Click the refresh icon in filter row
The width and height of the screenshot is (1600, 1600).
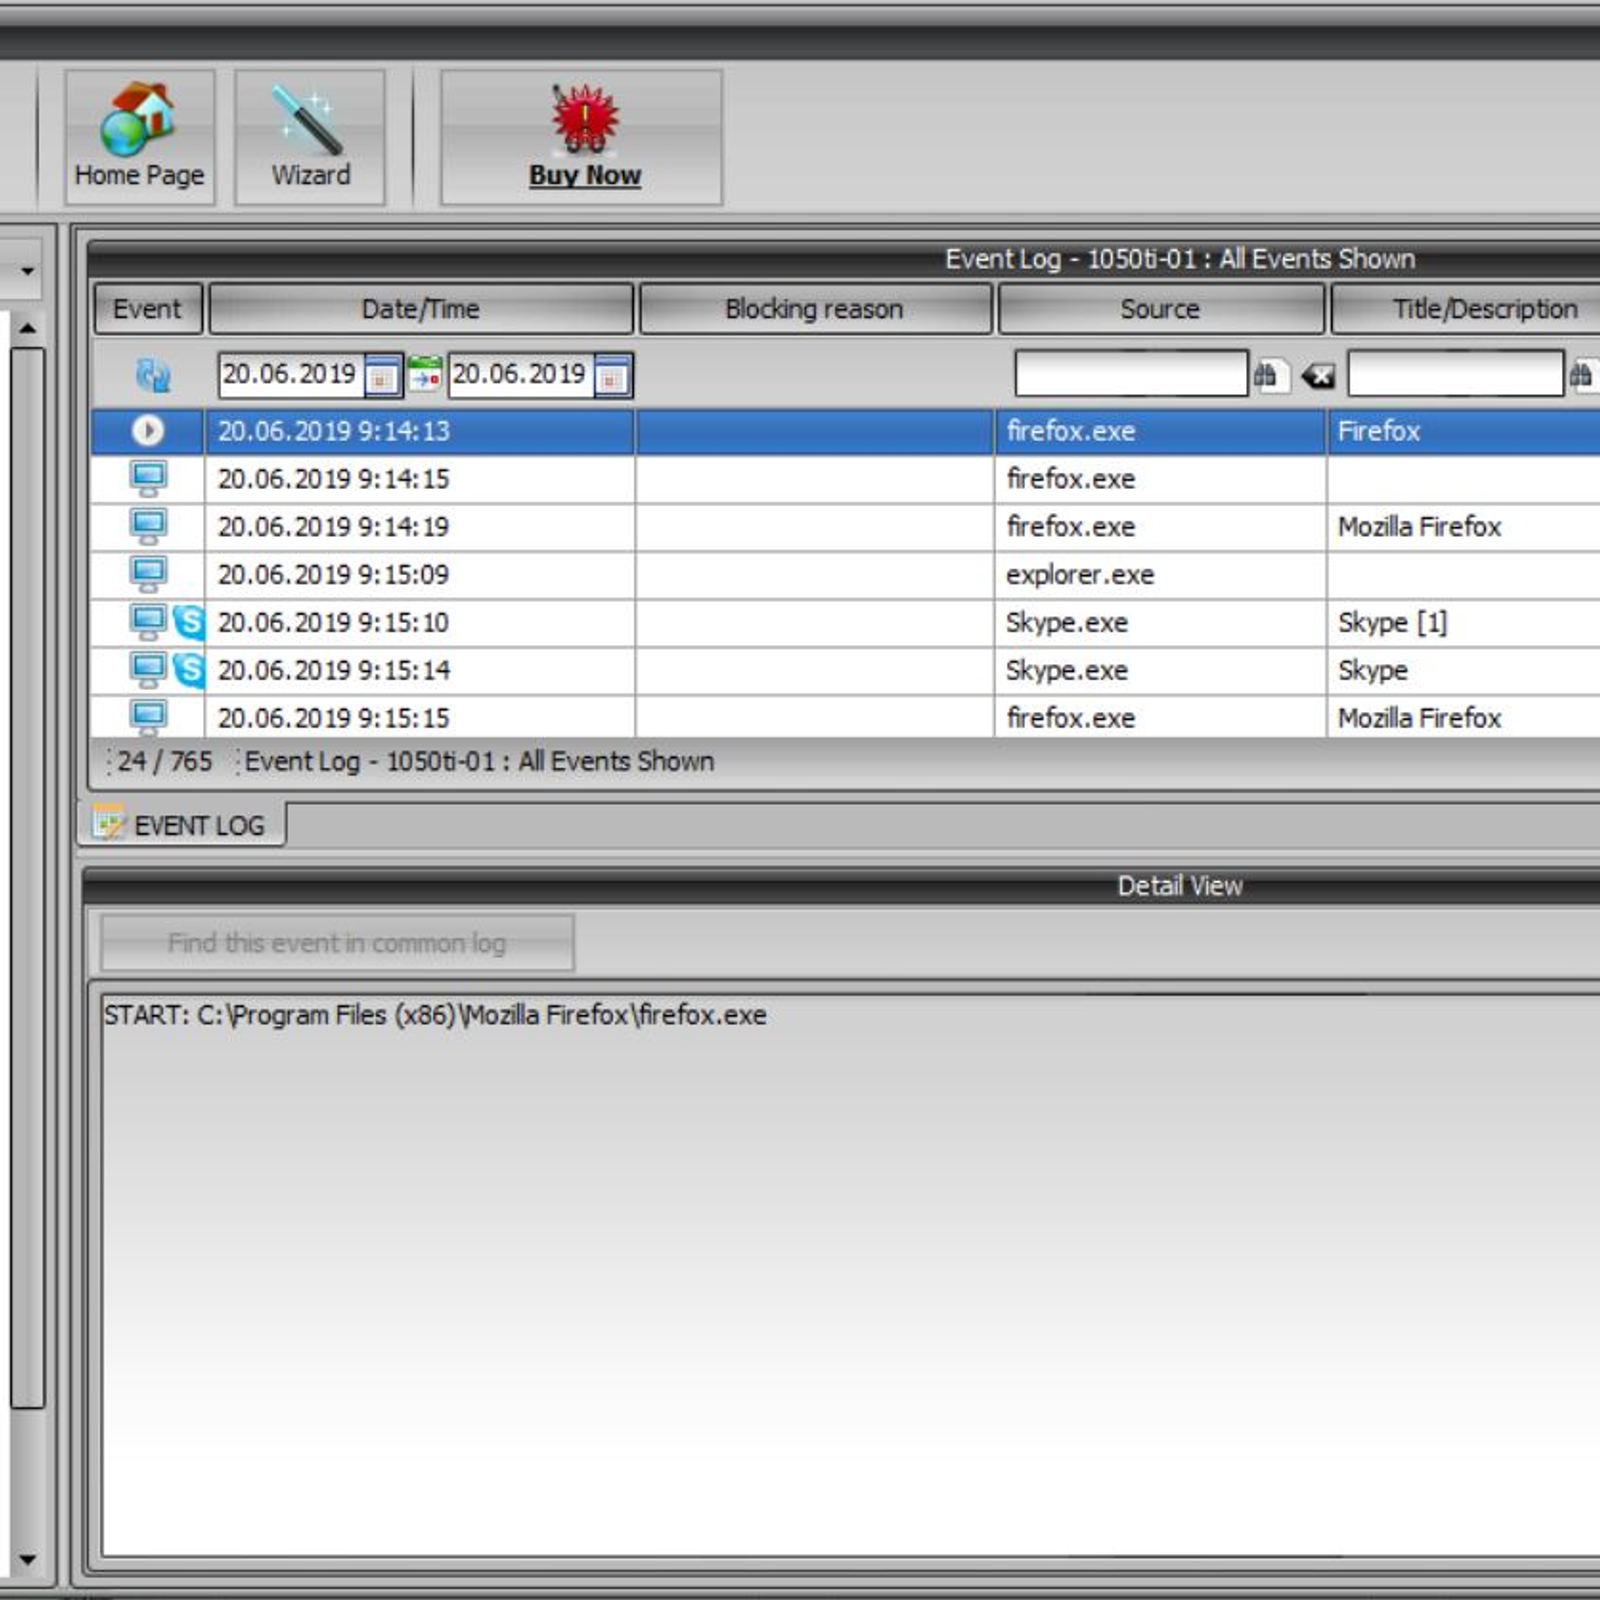tap(152, 376)
